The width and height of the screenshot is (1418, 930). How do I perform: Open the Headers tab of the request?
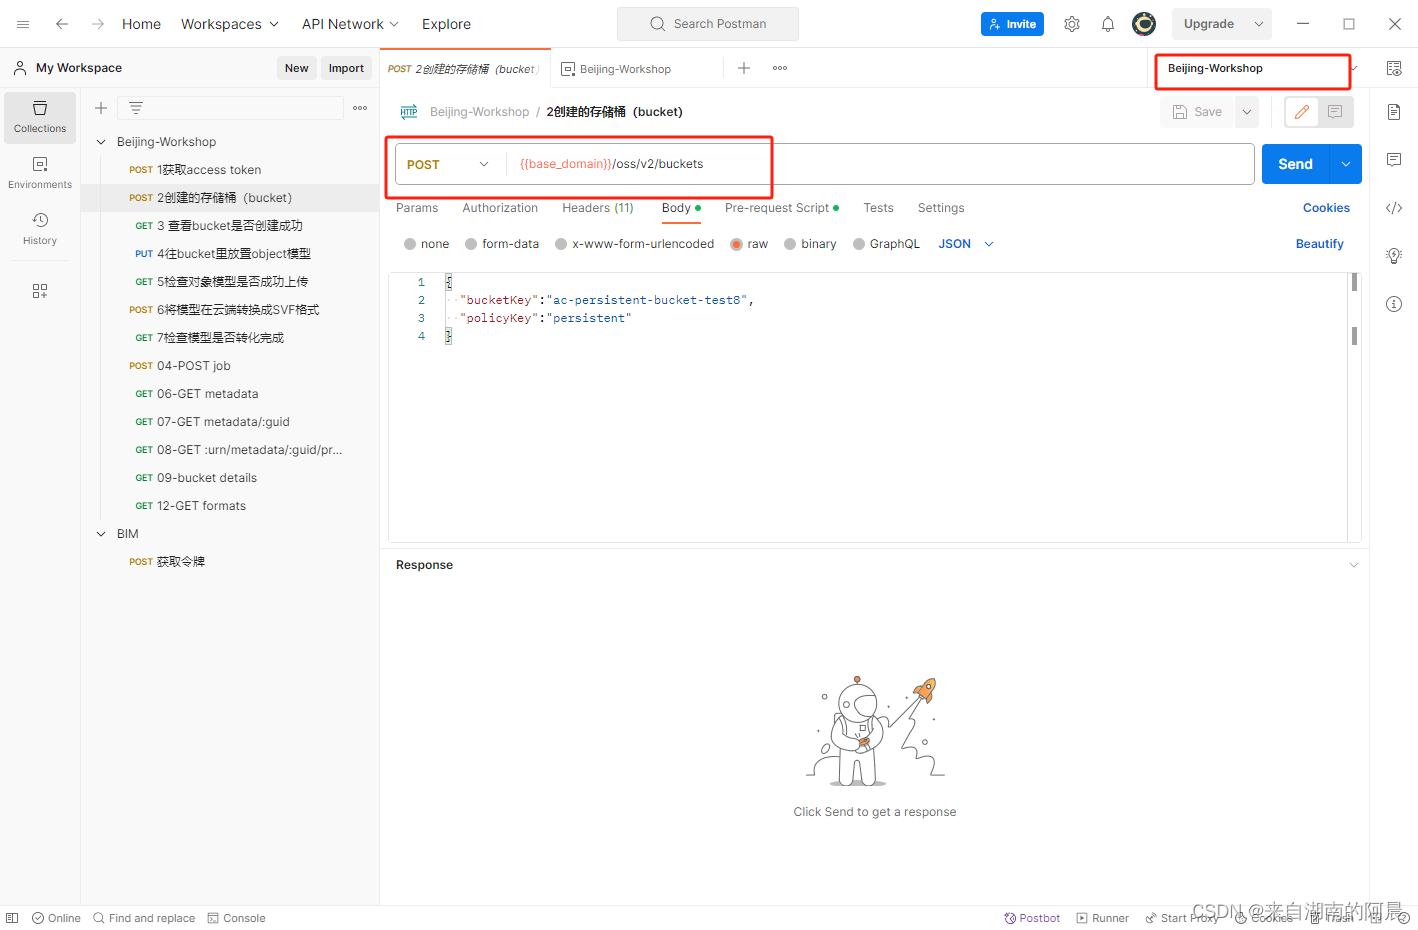597,208
